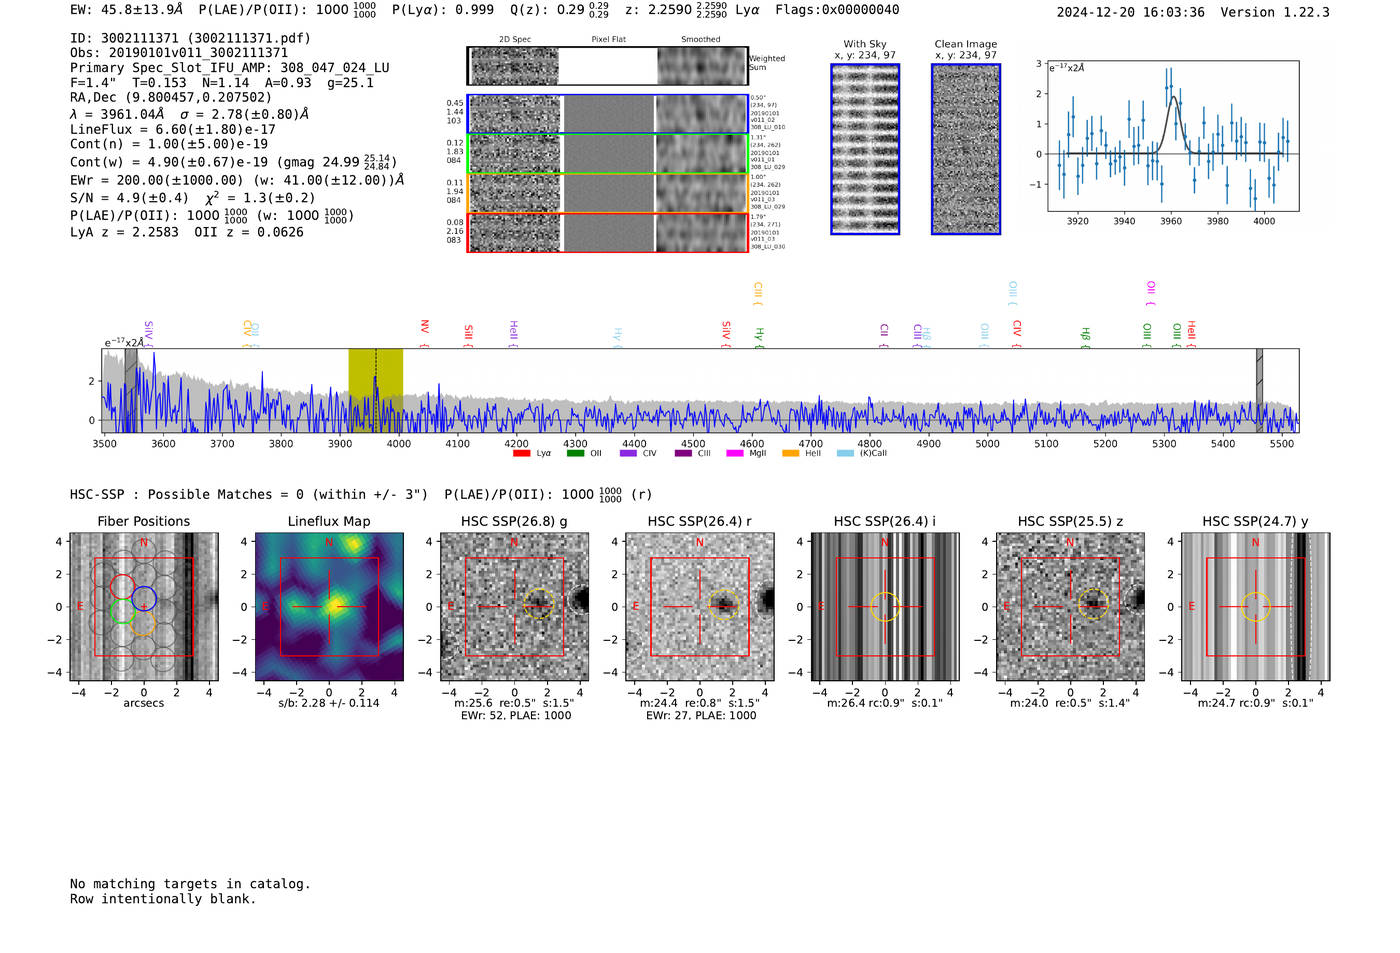This screenshot has height=953, width=1400.
Task: Click the yellow aperture circle in g-band image
Action: pyautogui.click(x=538, y=603)
